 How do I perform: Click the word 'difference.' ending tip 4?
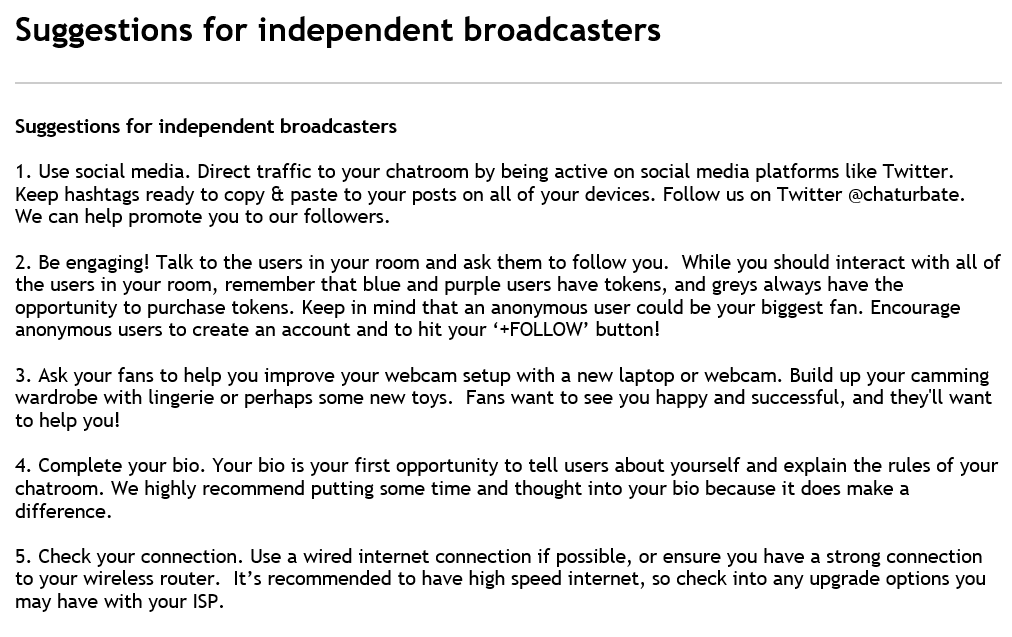tap(64, 511)
